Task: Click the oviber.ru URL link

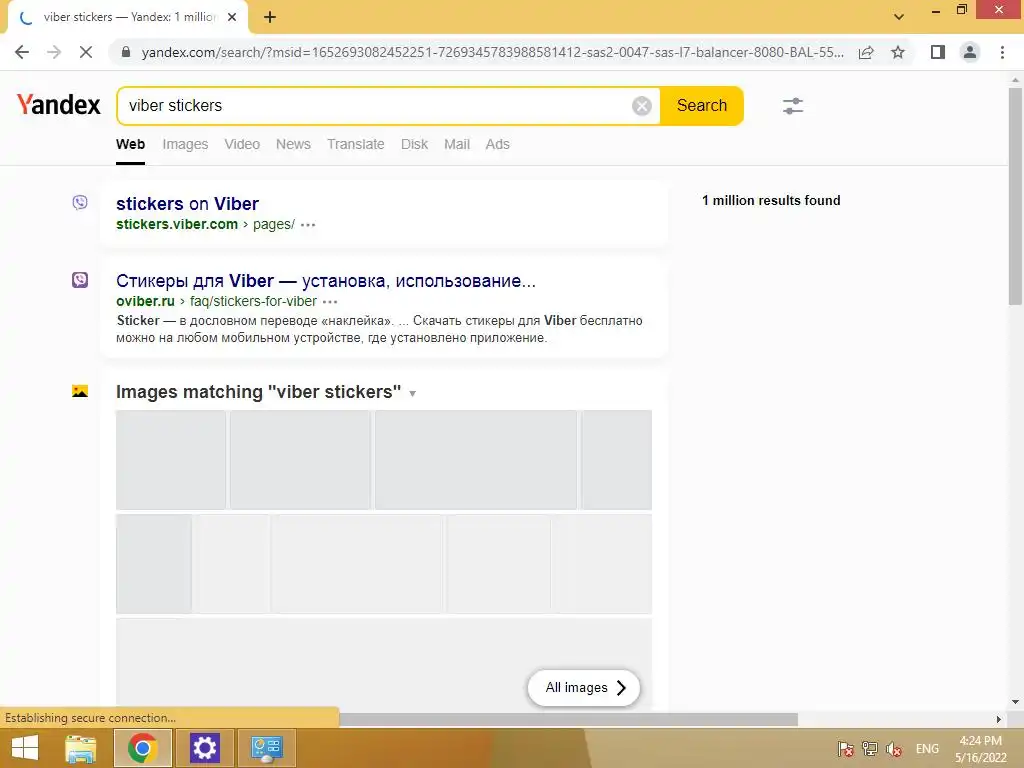Action: coord(145,301)
